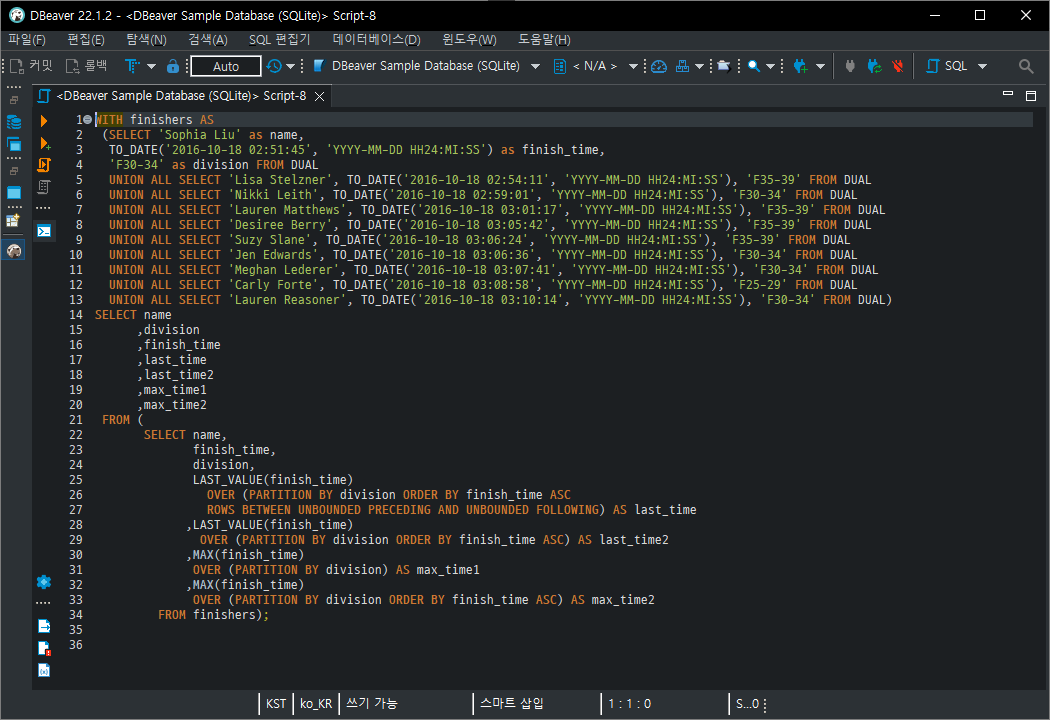Click the disconnect red plug icon
The height and width of the screenshot is (720, 1050).
(897, 66)
